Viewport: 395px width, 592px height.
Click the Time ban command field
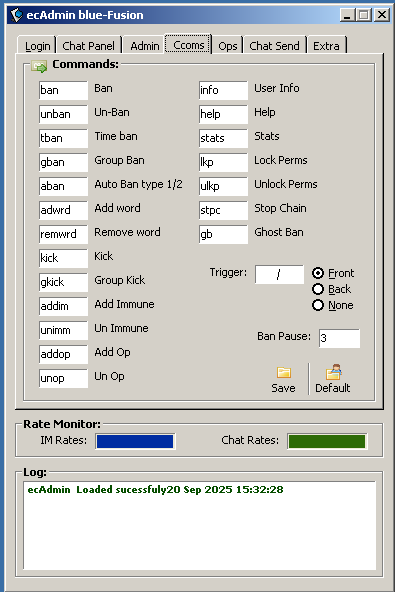[63, 138]
